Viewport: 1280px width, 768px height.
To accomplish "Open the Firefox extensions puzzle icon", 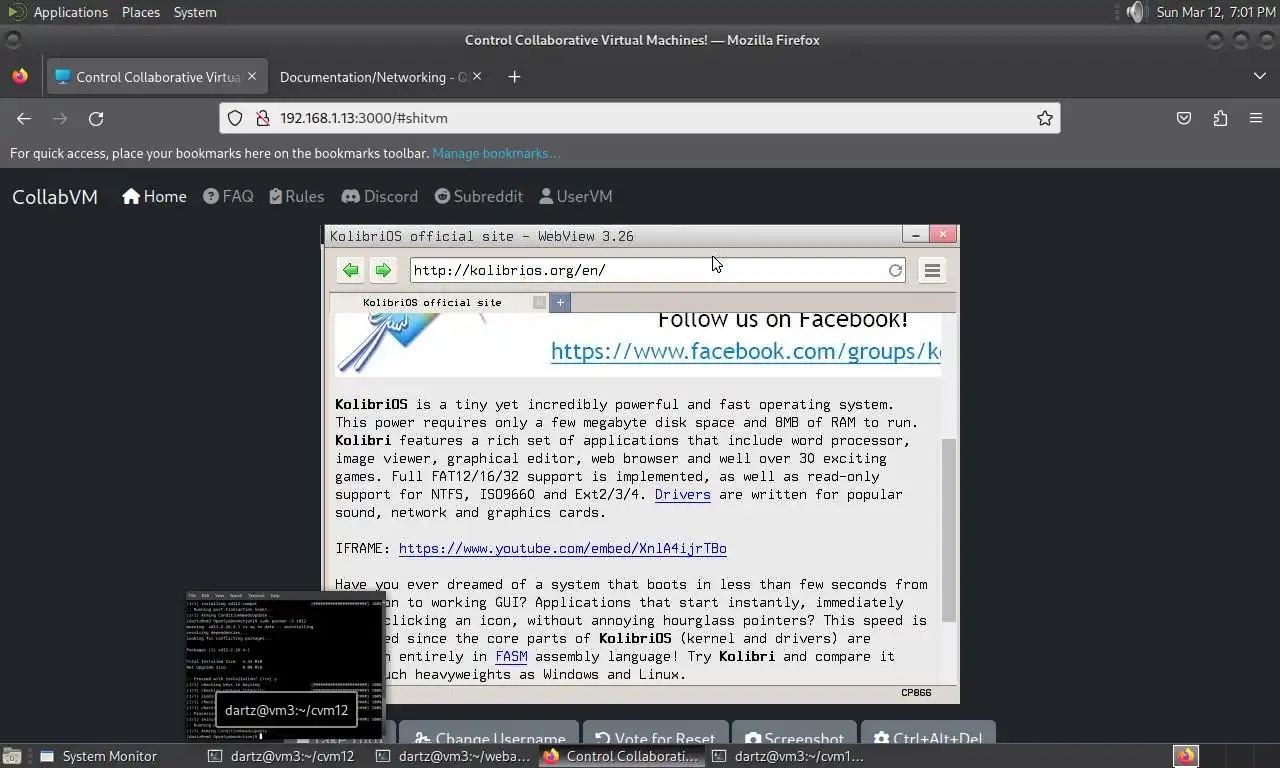I will click(1220, 118).
